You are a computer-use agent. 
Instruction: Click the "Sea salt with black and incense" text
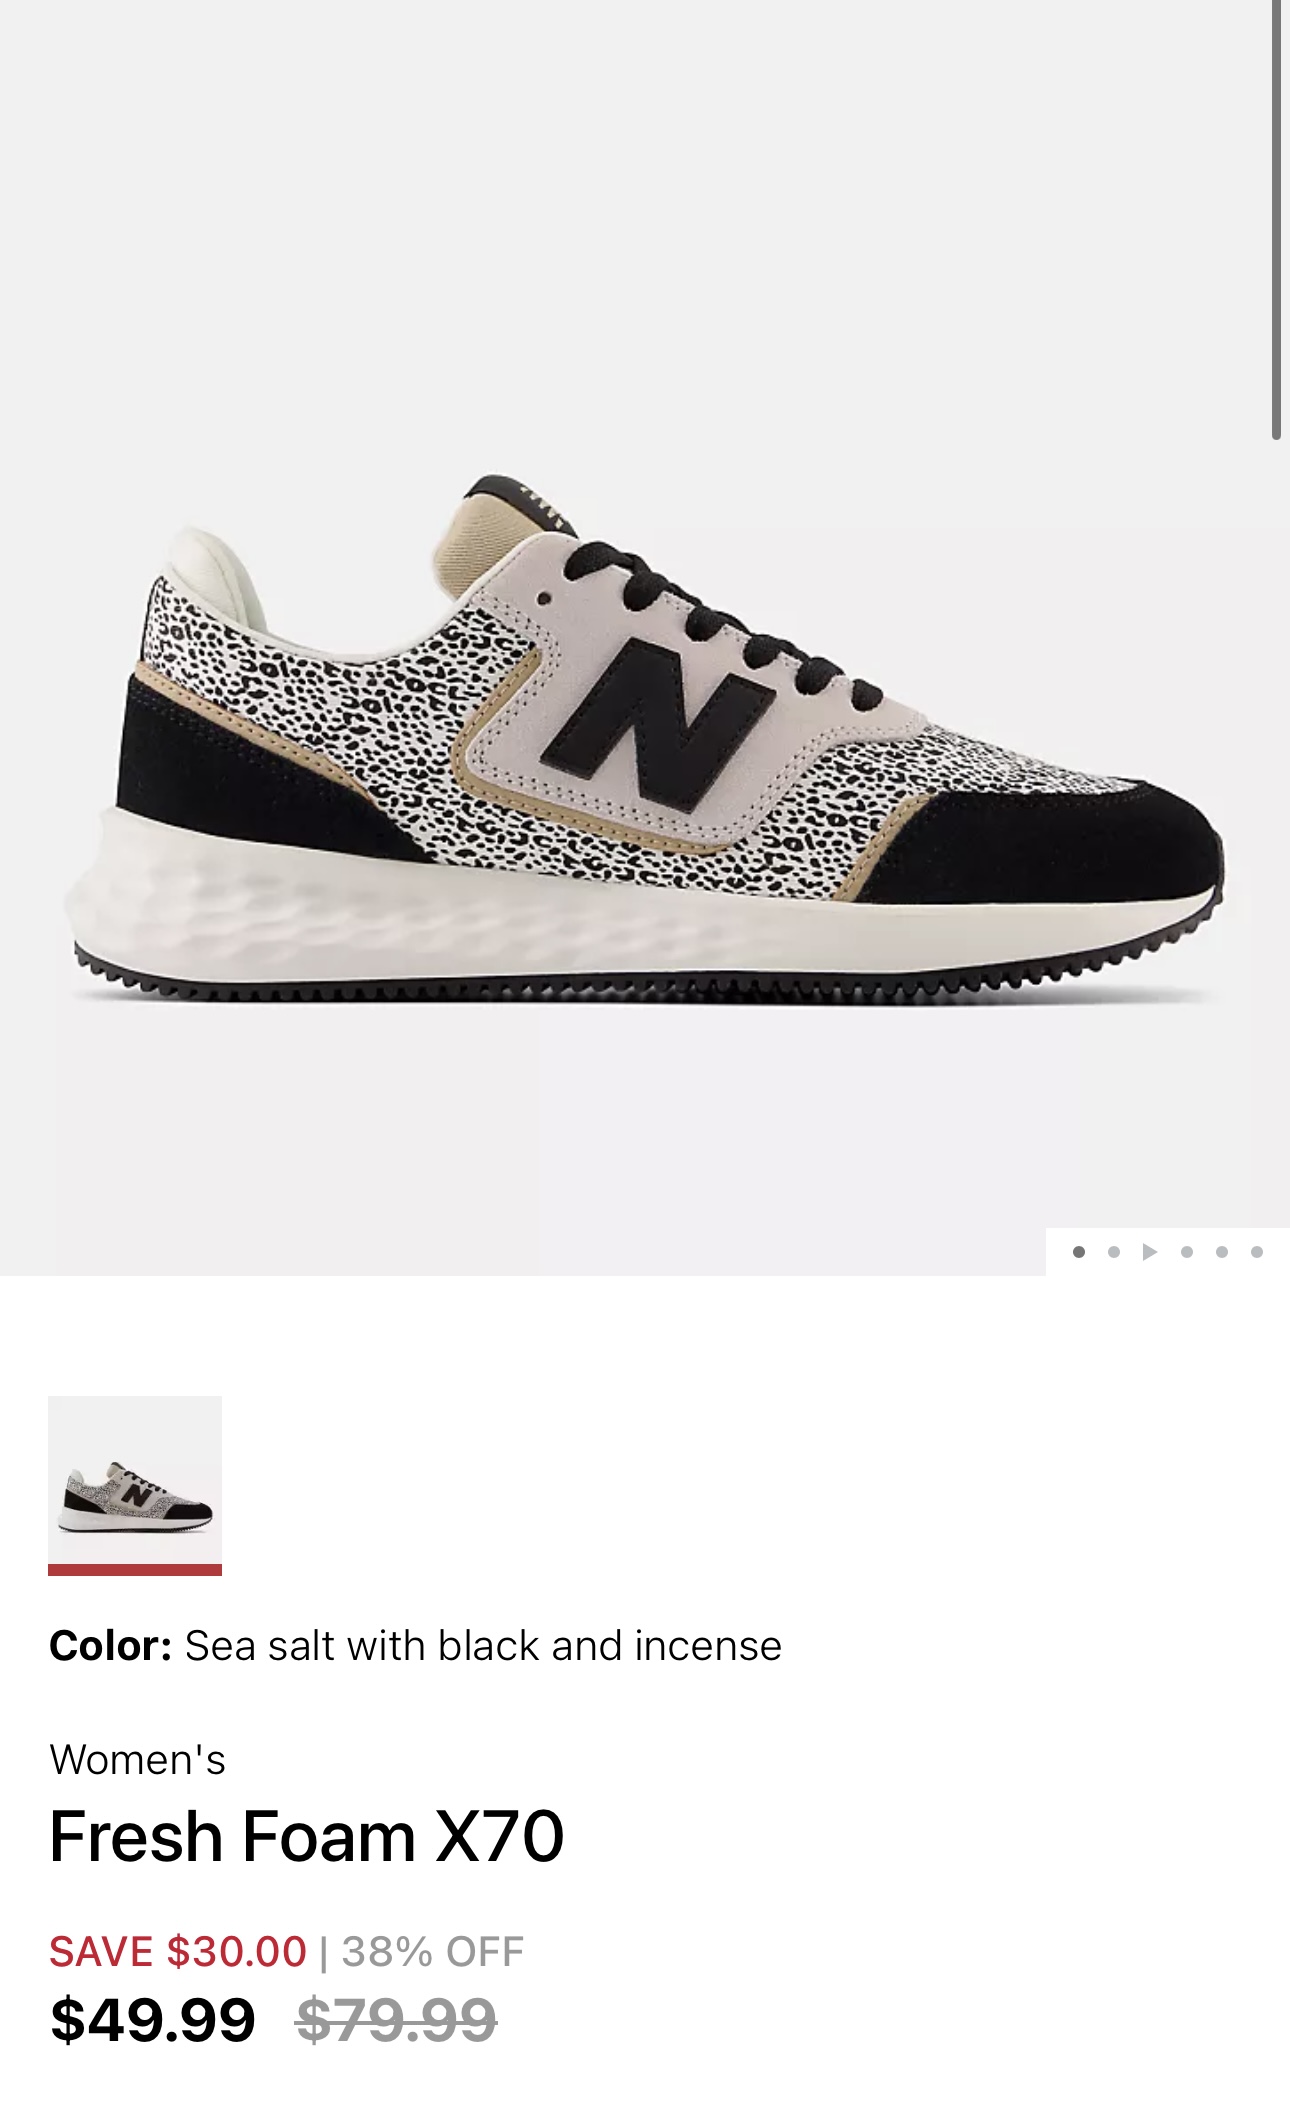point(483,1645)
